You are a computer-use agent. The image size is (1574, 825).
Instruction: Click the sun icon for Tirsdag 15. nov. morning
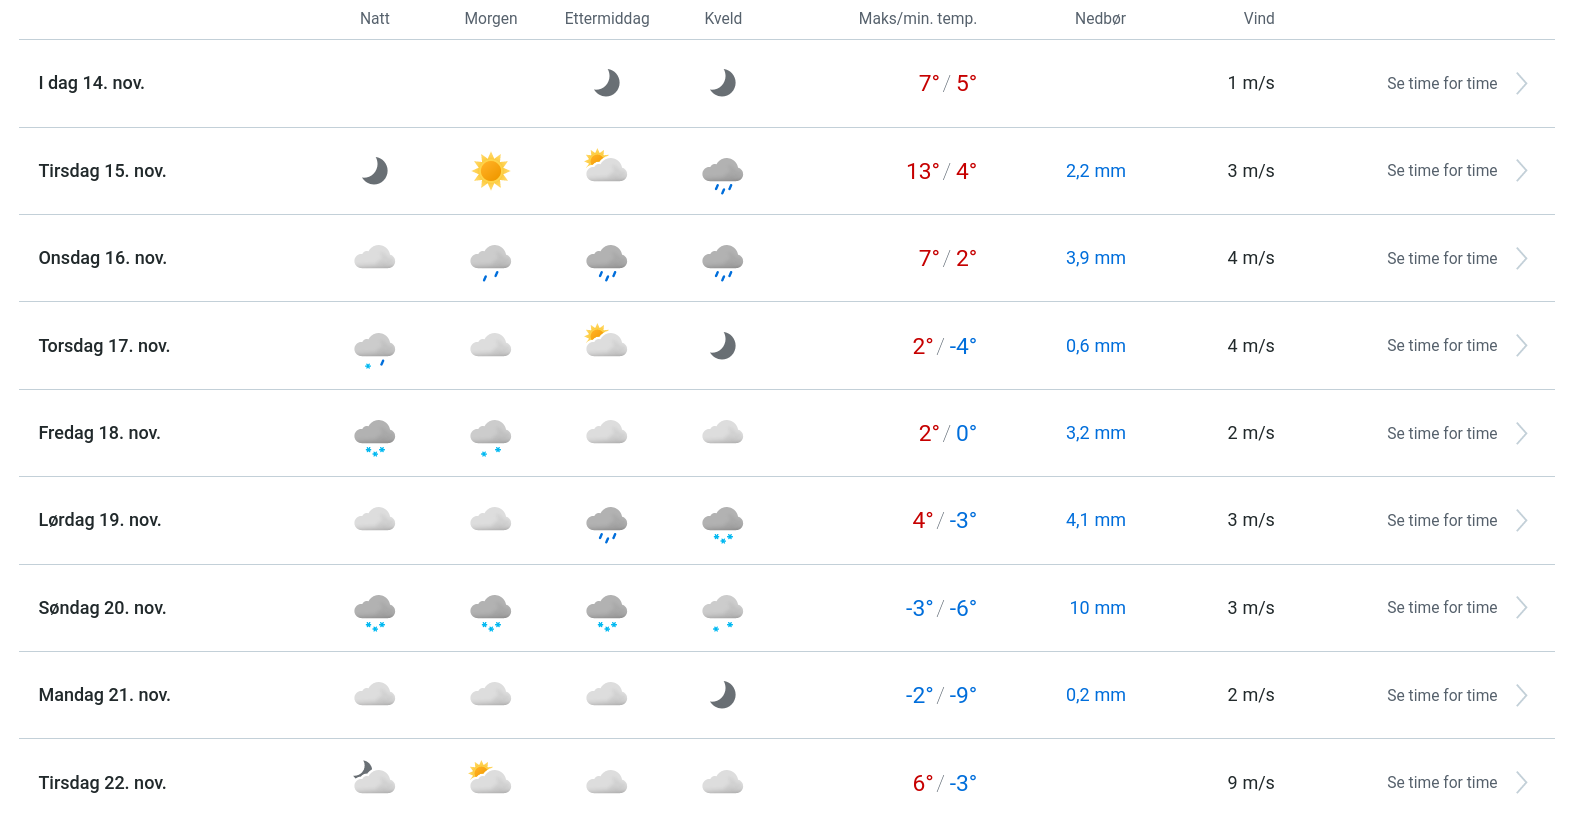[x=490, y=171]
